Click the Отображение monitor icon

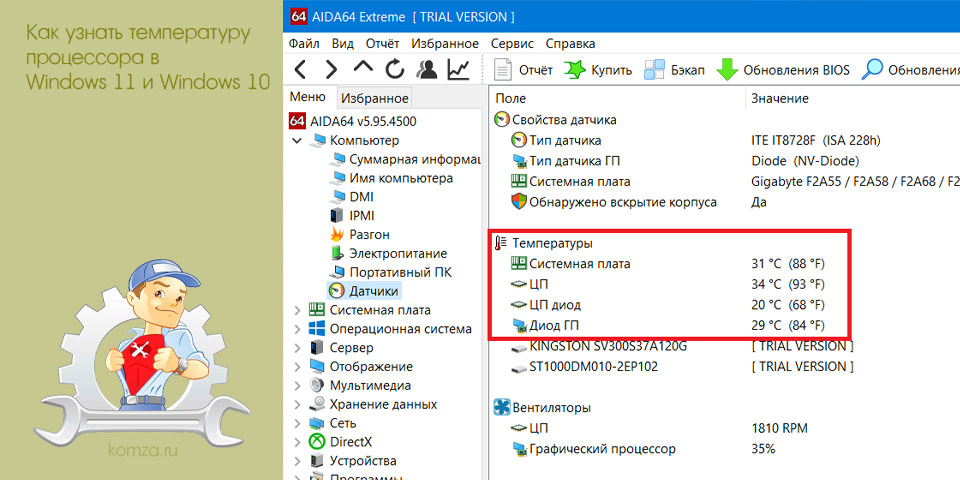pos(317,367)
